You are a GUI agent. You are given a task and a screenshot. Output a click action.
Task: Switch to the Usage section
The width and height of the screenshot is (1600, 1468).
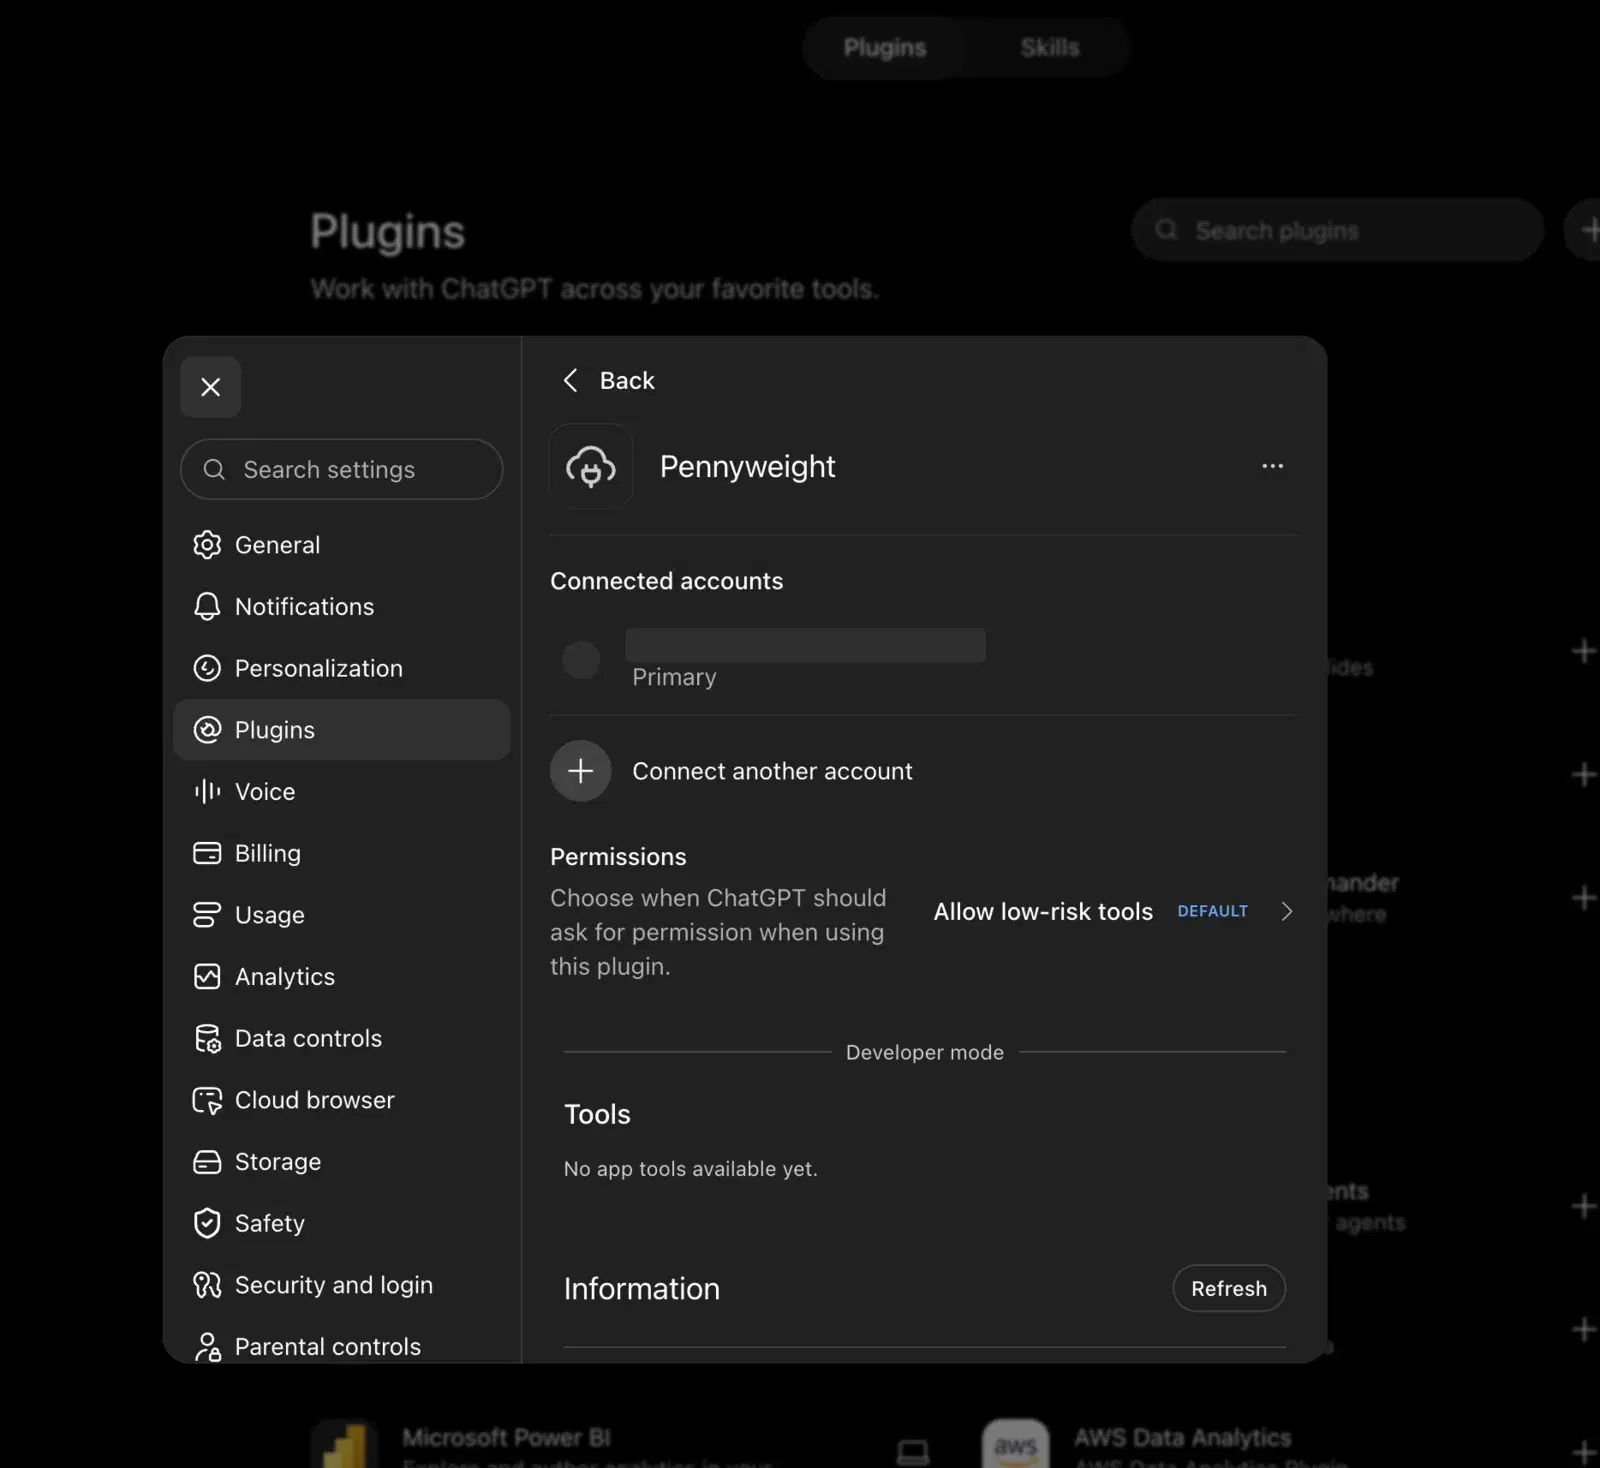[341, 915]
